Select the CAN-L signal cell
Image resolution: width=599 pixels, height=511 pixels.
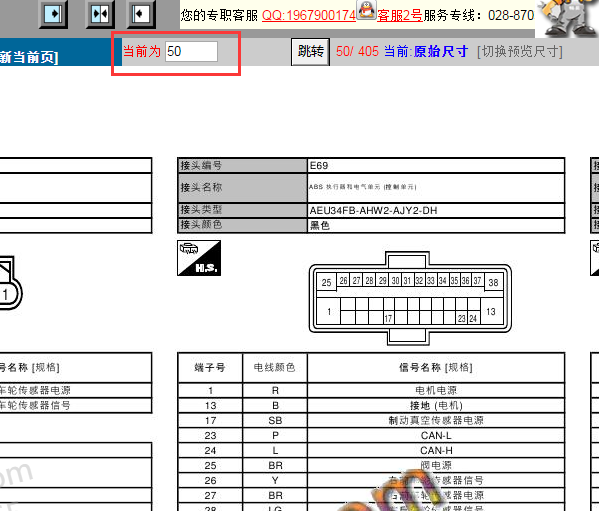pyautogui.click(x=436, y=435)
